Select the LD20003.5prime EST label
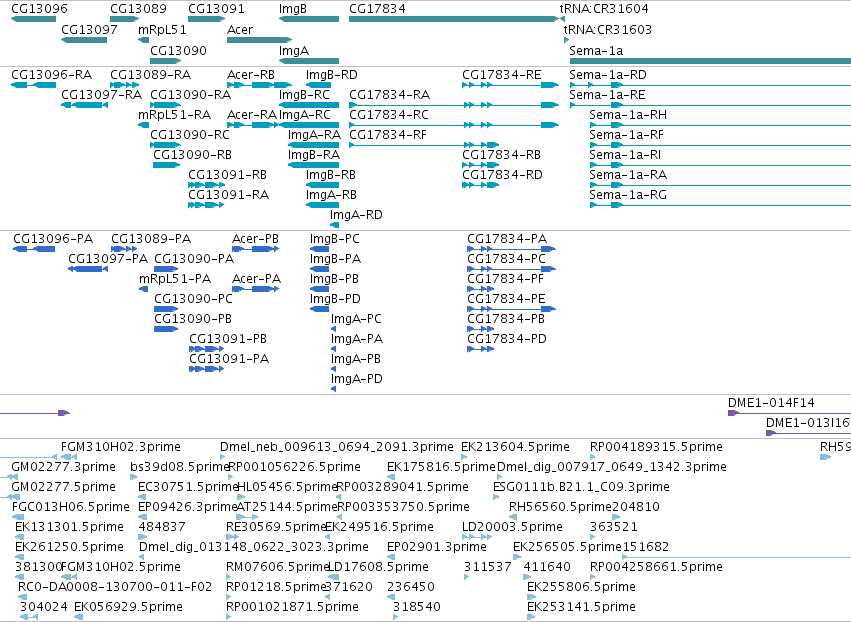 pos(512,526)
